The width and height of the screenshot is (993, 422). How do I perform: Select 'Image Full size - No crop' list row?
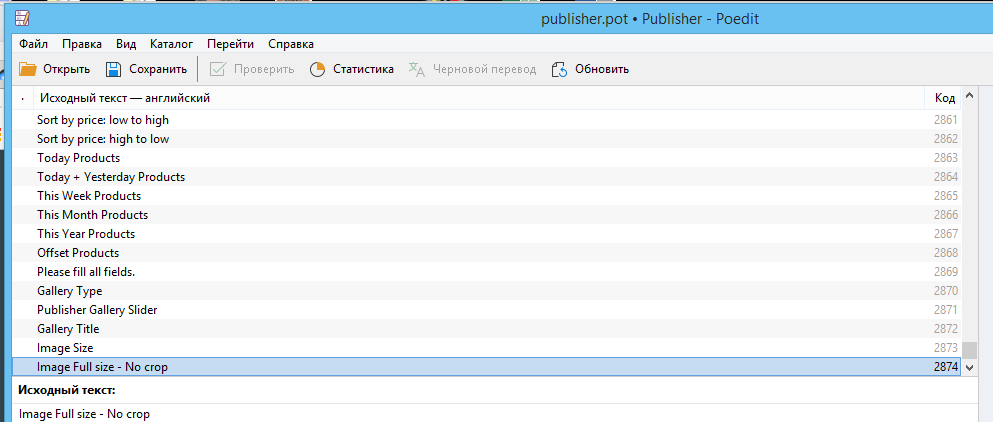(486, 367)
